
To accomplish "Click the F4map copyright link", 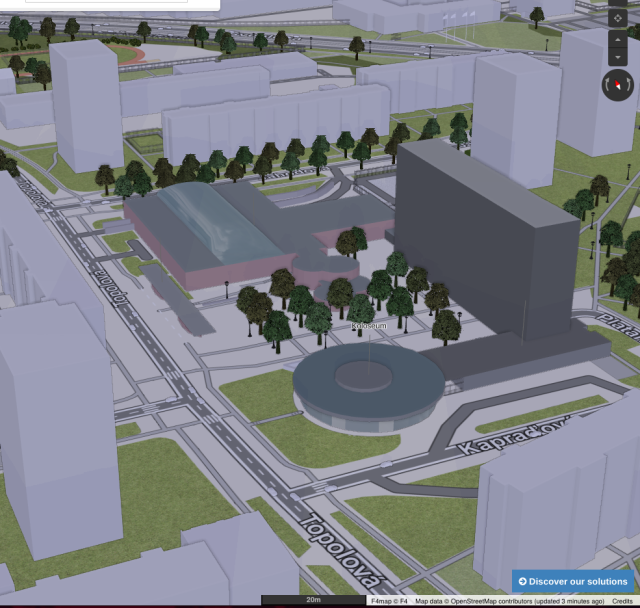I will coord(379,602).
